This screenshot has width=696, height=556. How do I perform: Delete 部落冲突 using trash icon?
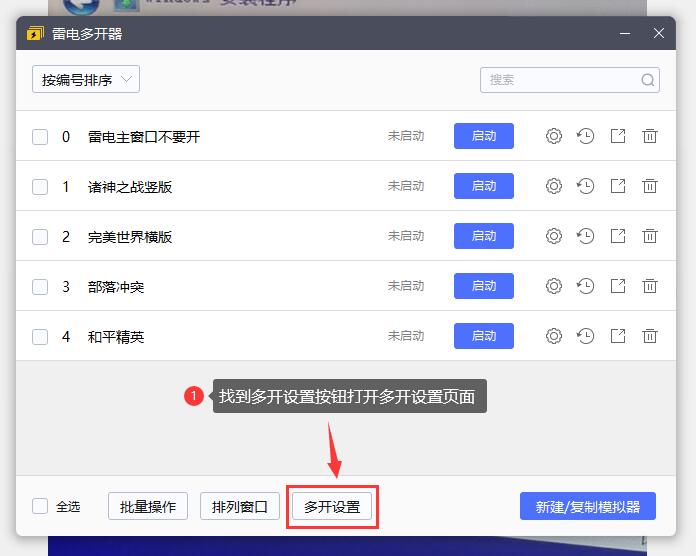[x=650, y=286]
